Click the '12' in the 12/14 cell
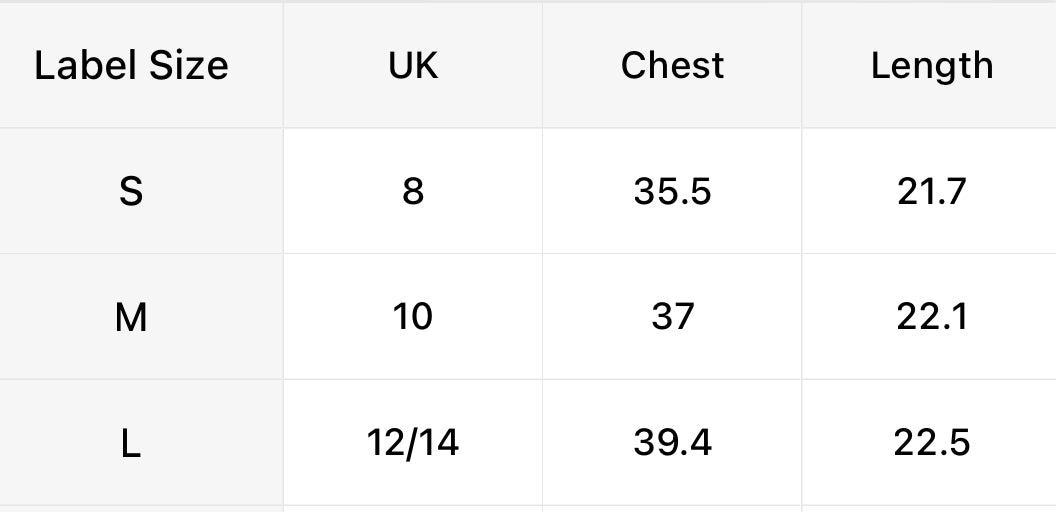 pyautogui.click(x=385, y=442)
